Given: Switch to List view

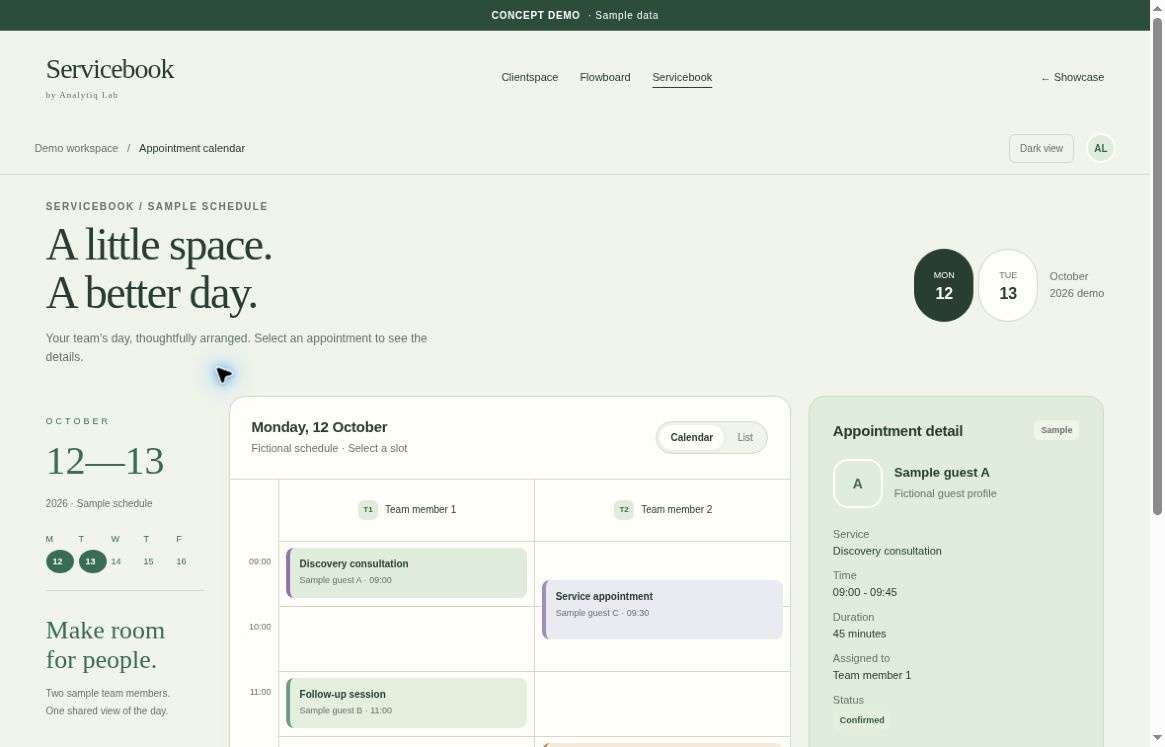Looking at the screenshot, I should click(x=744, y=437).
